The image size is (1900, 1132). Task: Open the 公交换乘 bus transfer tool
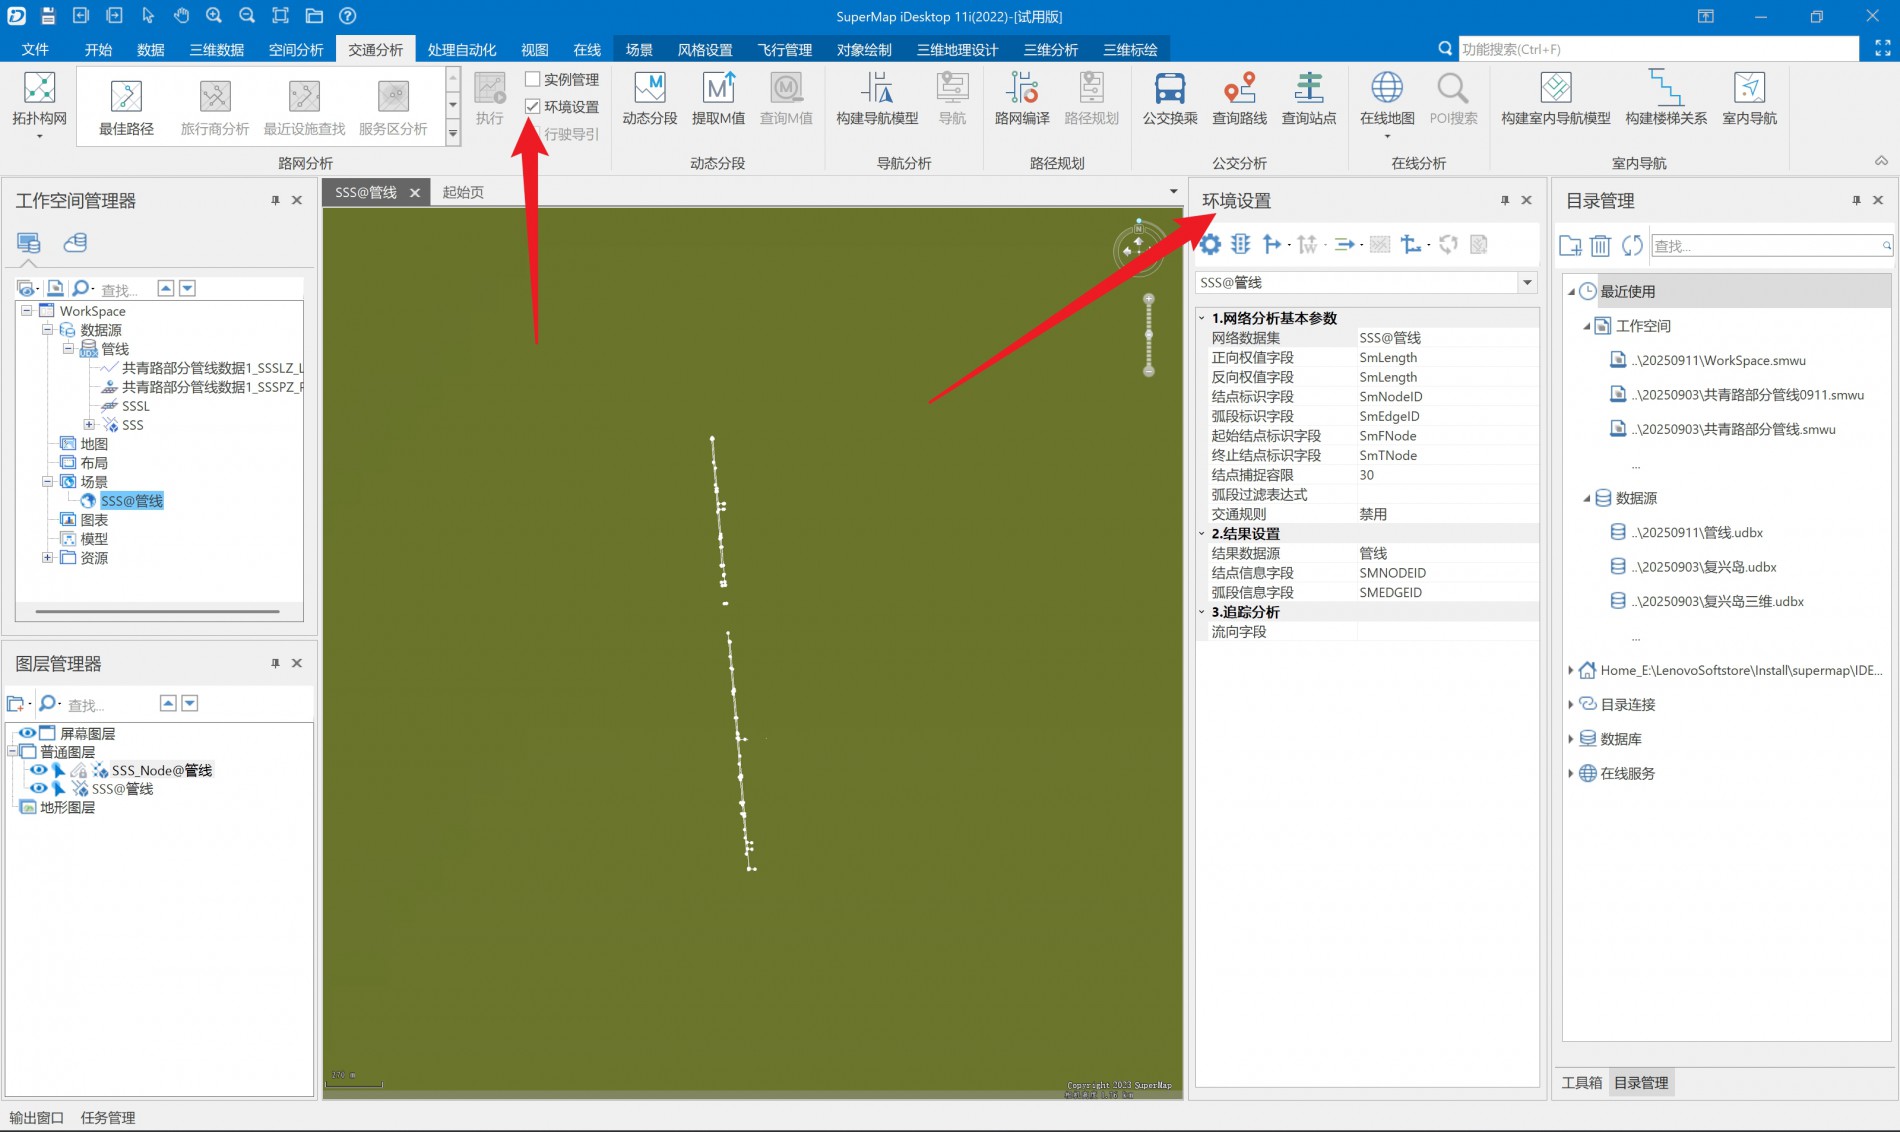pyautogui.click(x=1169, y=90)
